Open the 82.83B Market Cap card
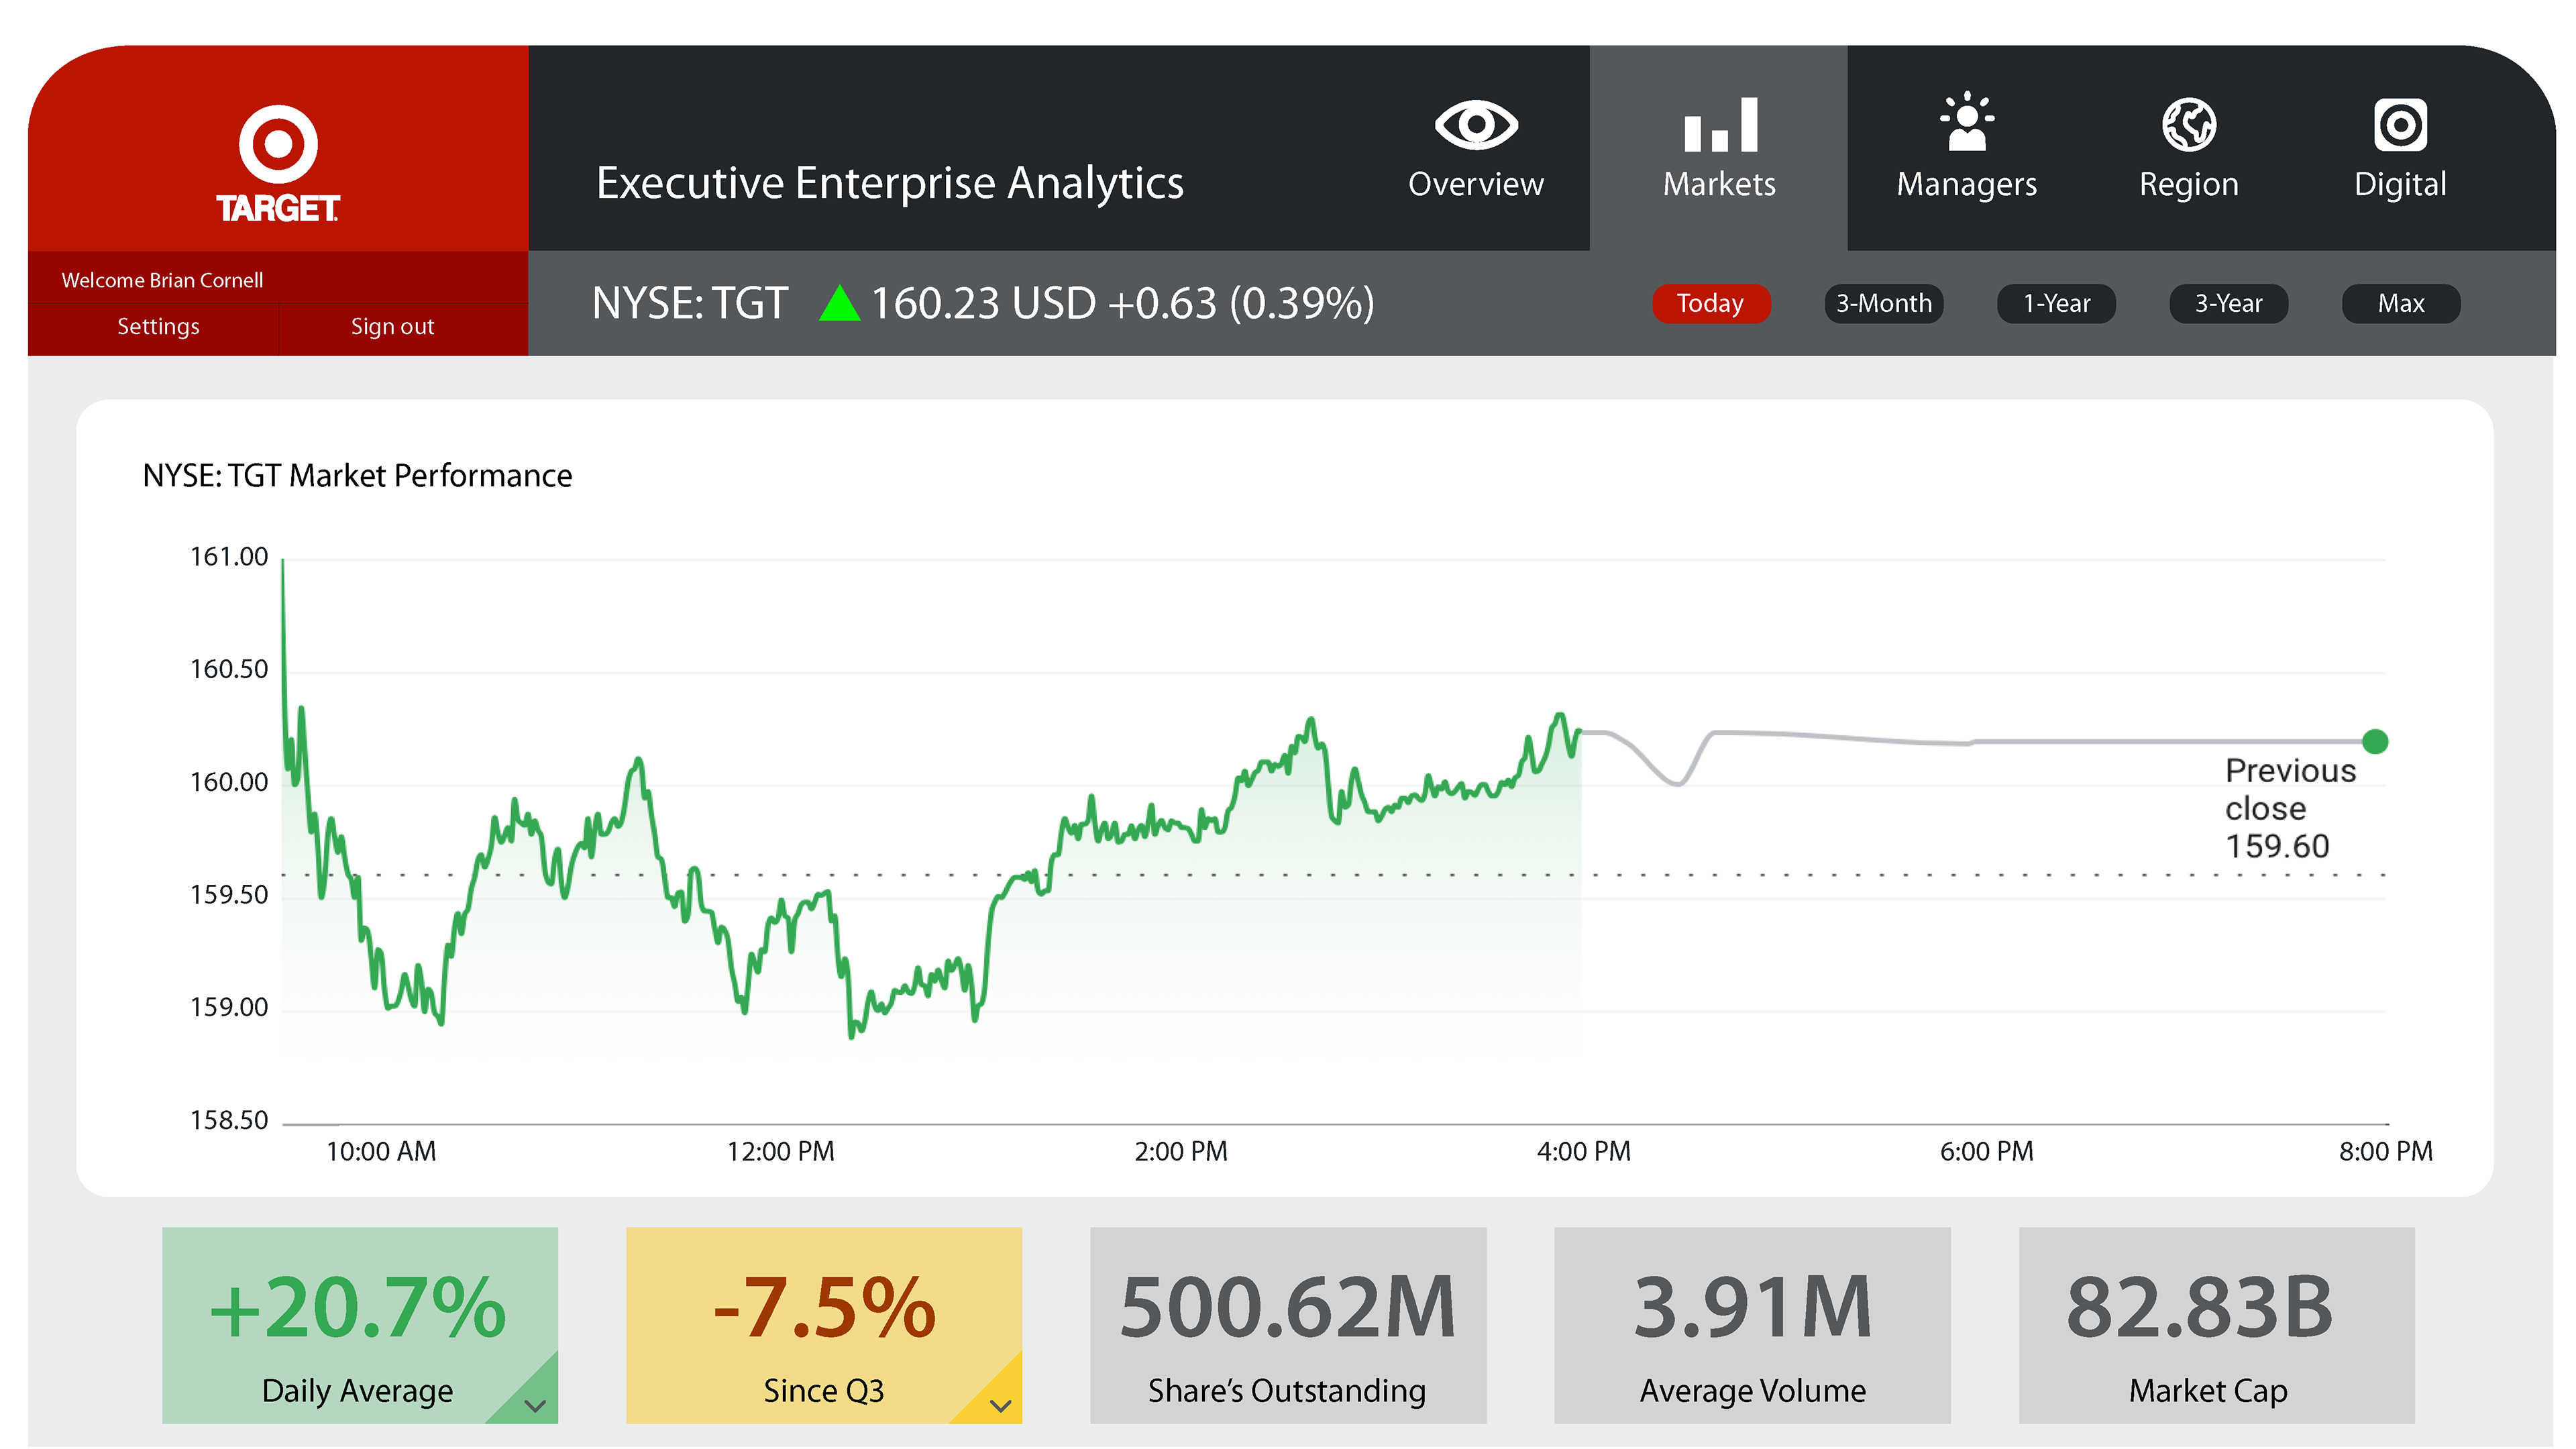This screenshot has width=2576, height=1449. [x=2216, y=1325]
